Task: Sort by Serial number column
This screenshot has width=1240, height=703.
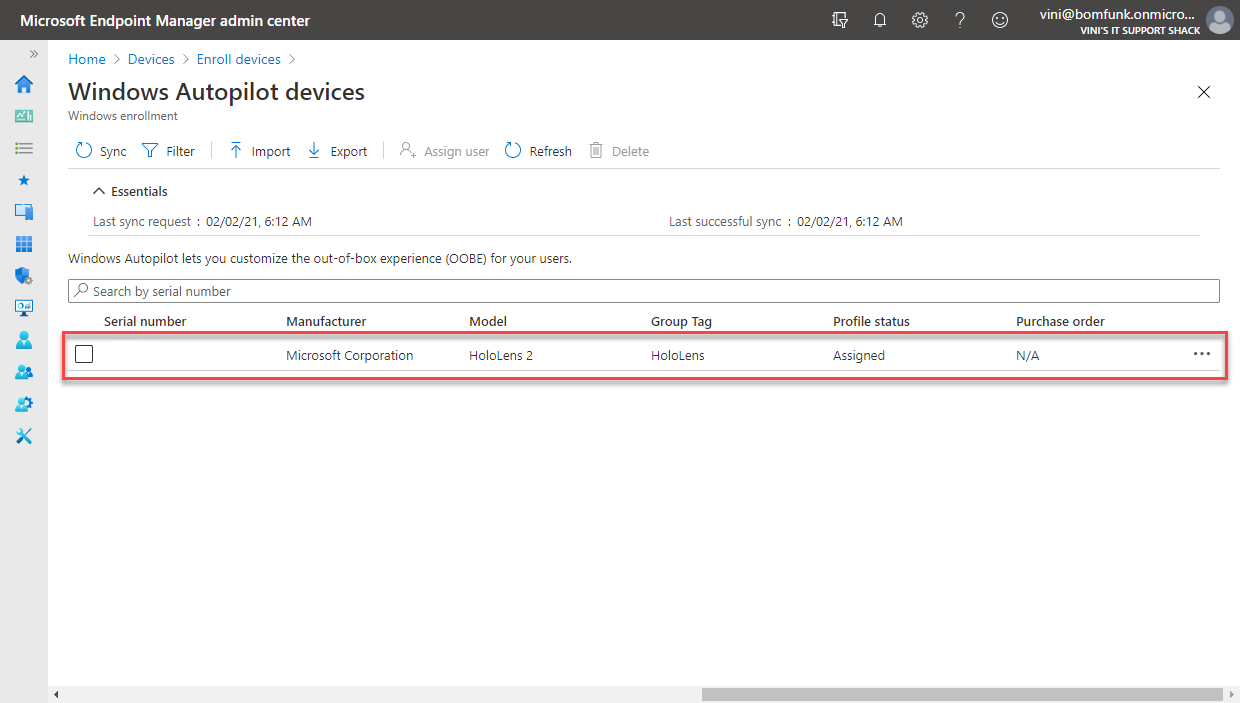Action: (145, 321)
